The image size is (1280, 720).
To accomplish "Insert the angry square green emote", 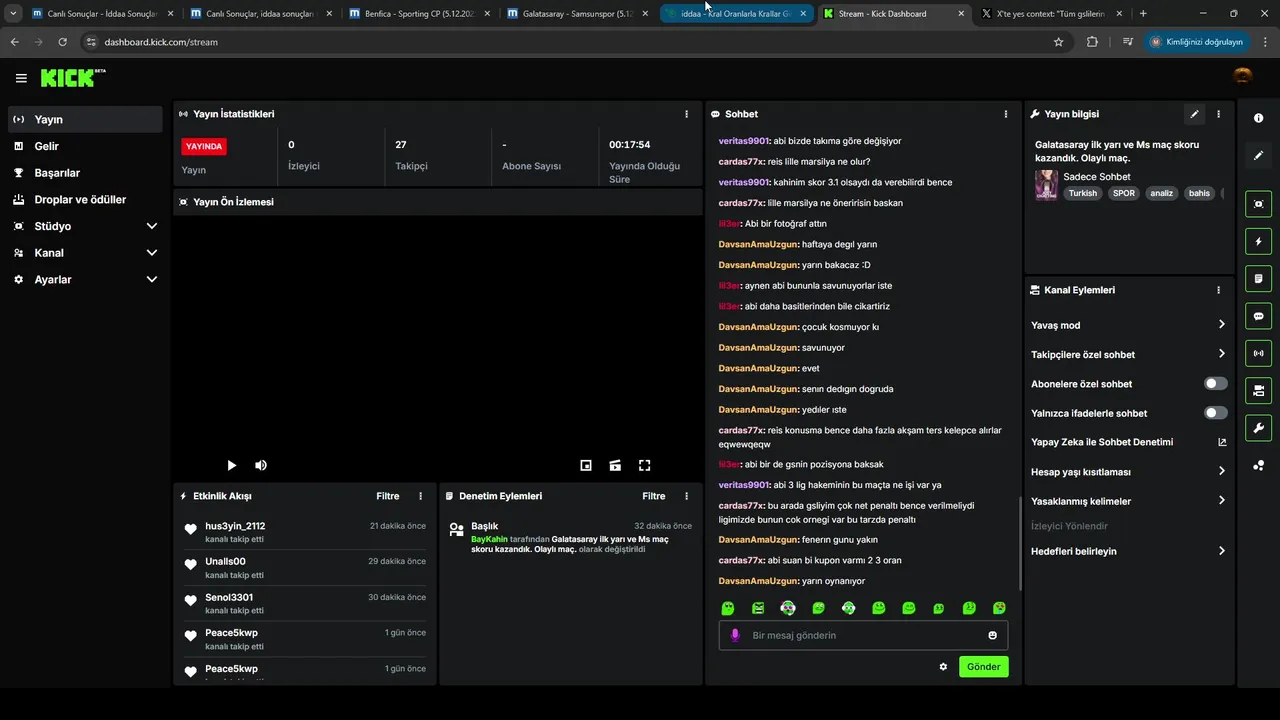I will [x=758, y=608].
